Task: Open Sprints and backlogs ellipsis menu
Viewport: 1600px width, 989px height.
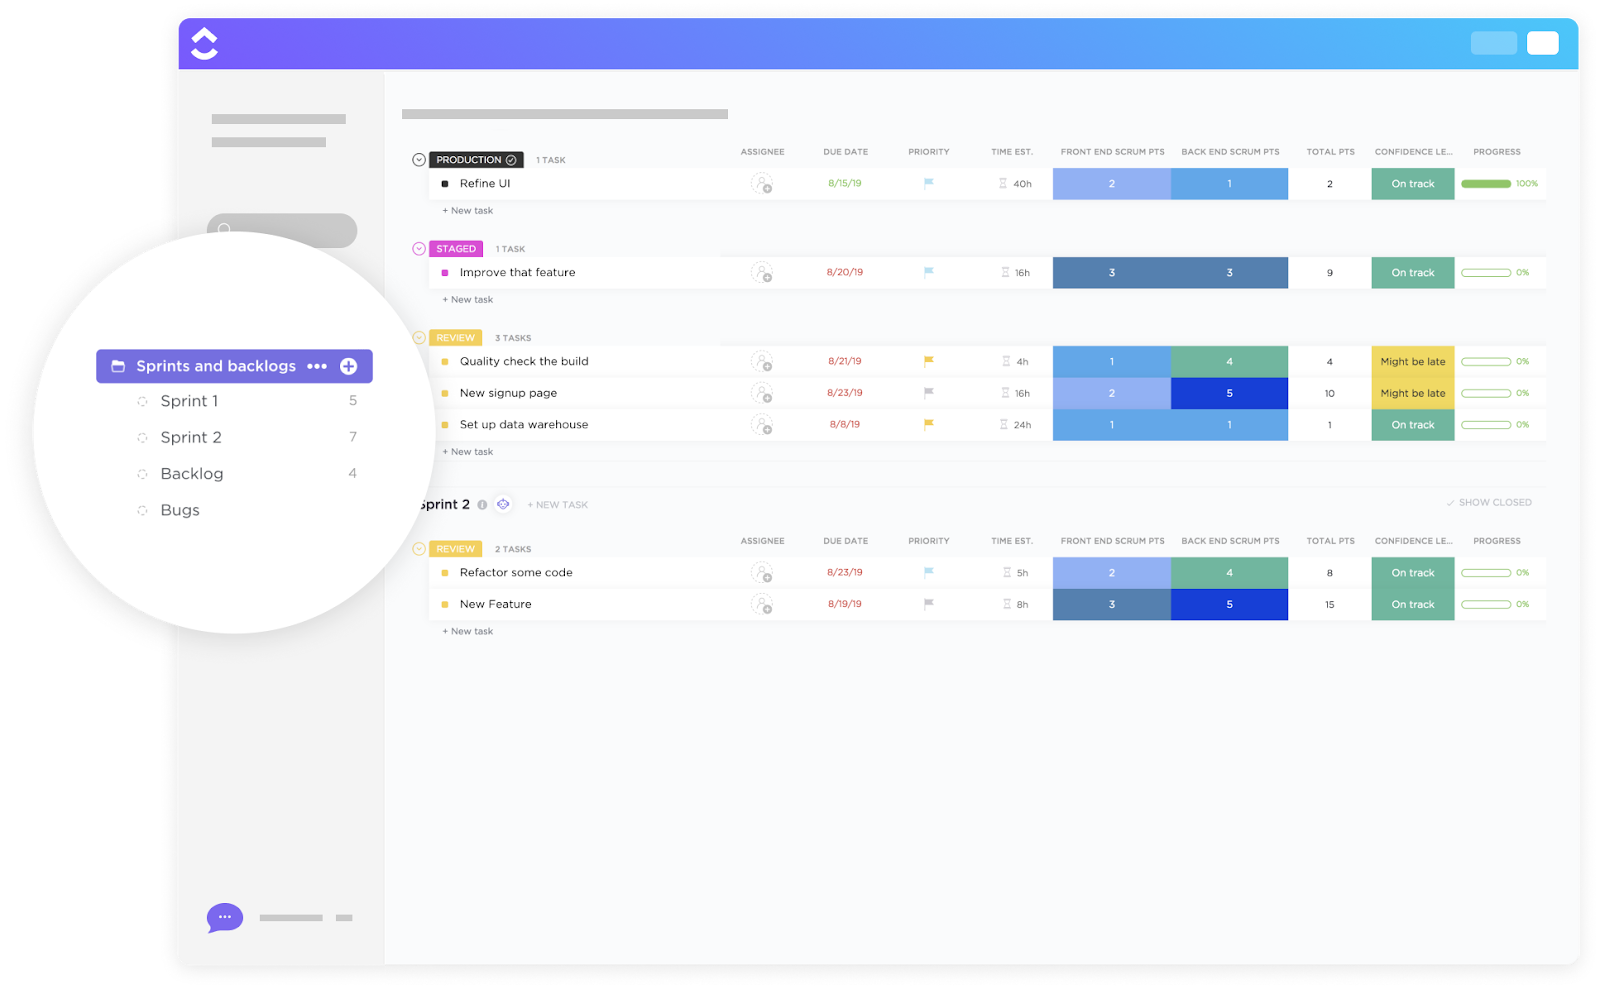Action: [317, 366]
